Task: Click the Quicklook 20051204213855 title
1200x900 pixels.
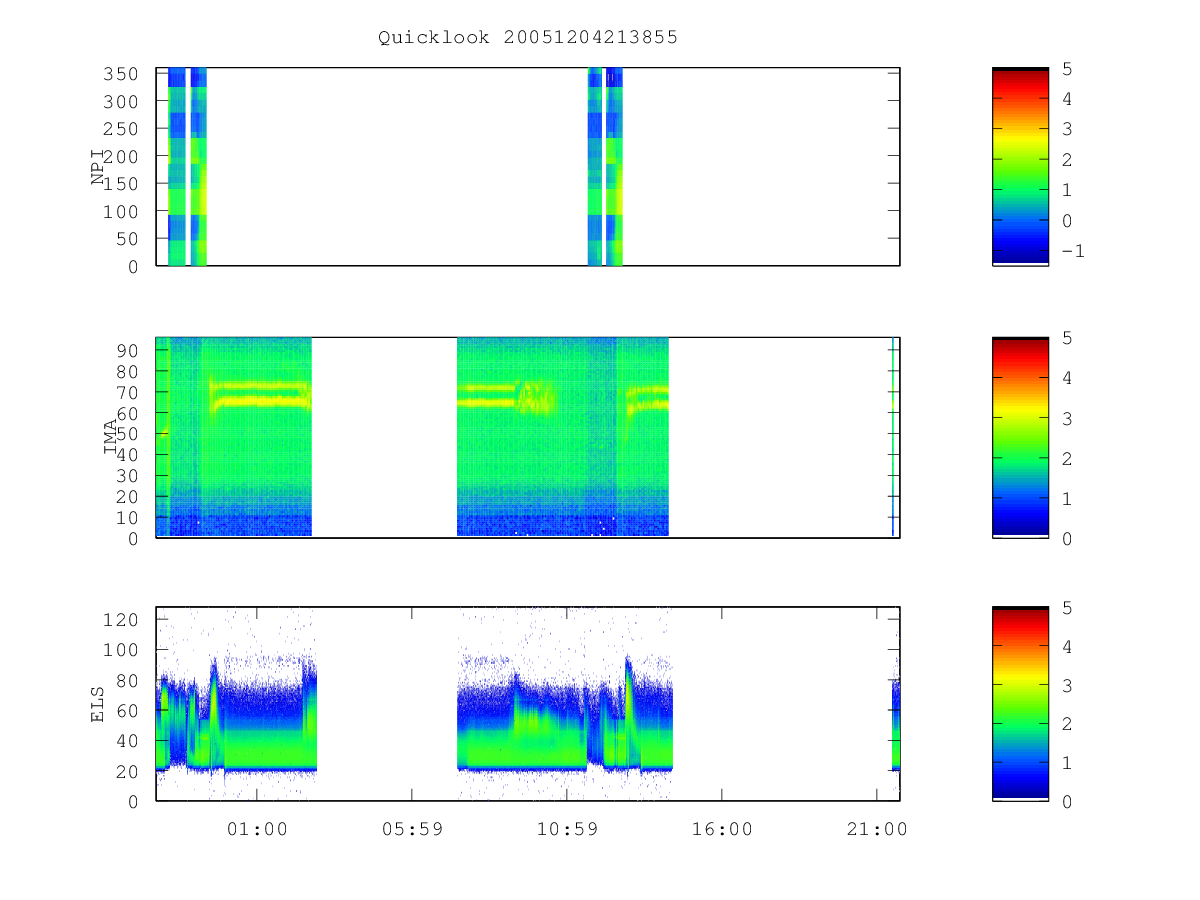Action: [528, 37]
